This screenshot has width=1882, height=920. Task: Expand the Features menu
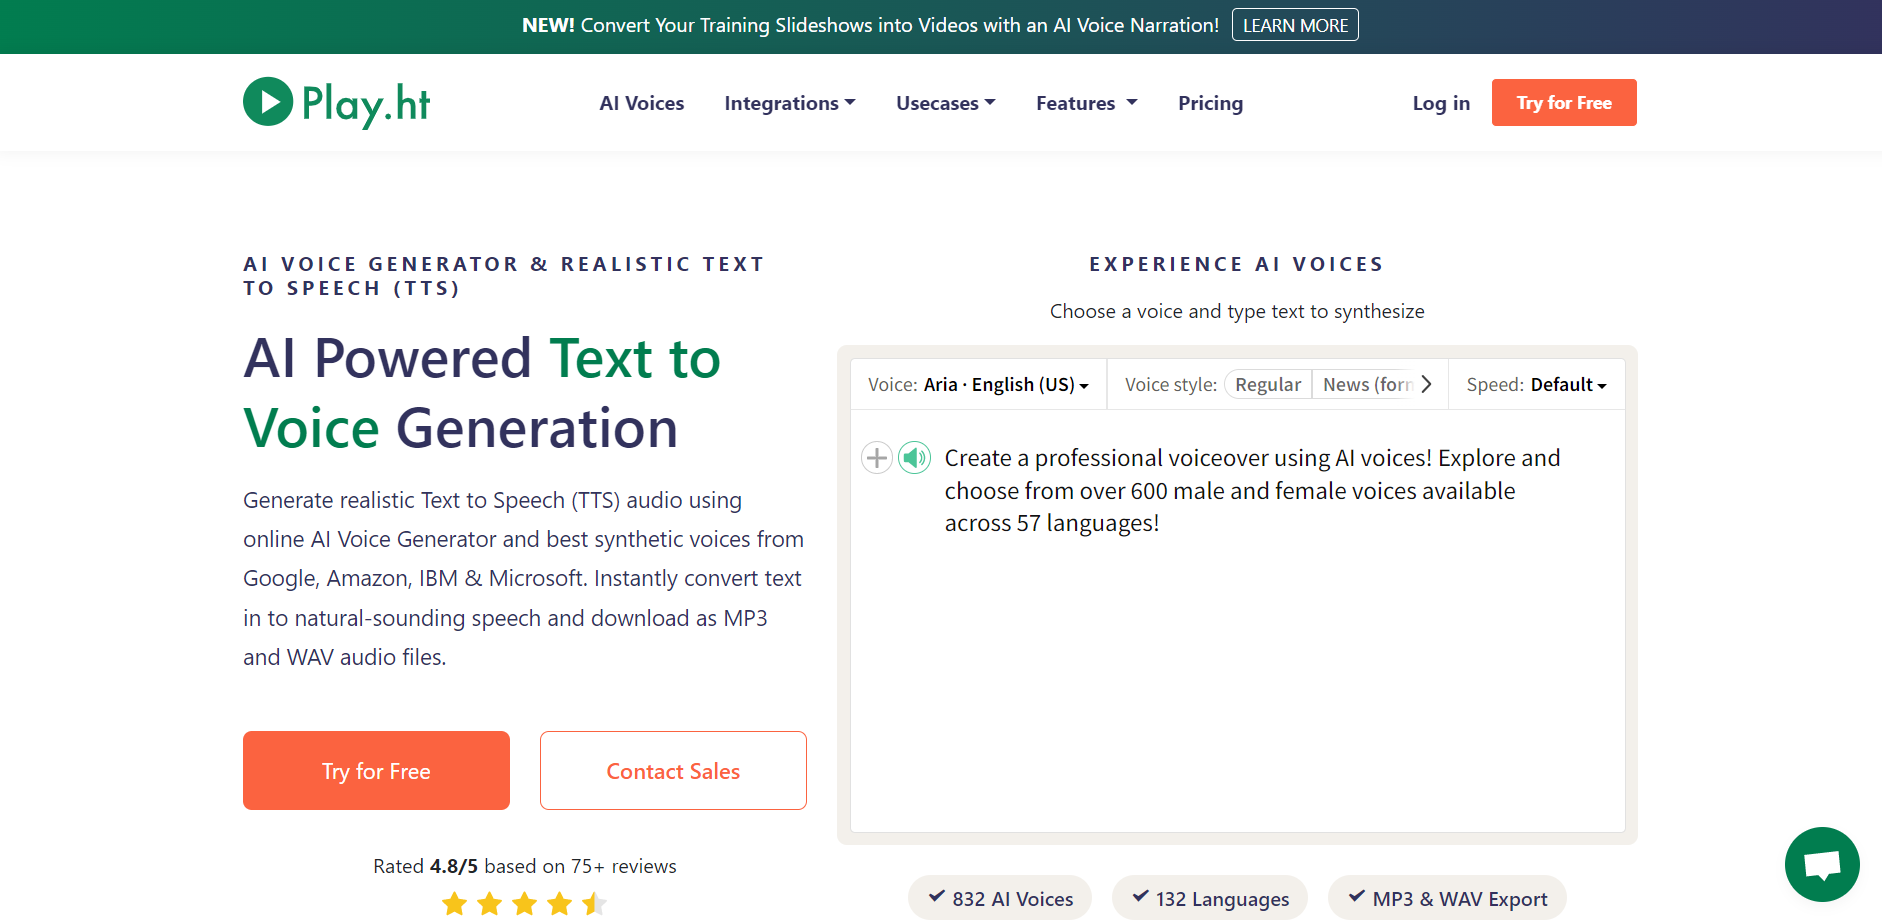click(x=1087, y=103)
